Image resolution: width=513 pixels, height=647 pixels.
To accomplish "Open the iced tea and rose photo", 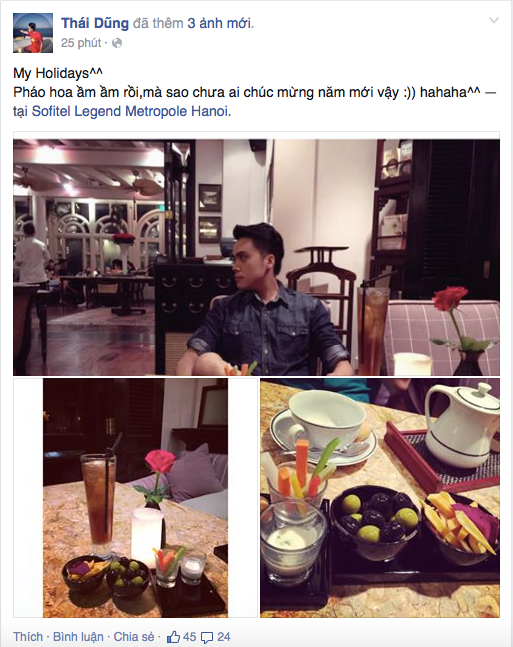I will [135, 498].
